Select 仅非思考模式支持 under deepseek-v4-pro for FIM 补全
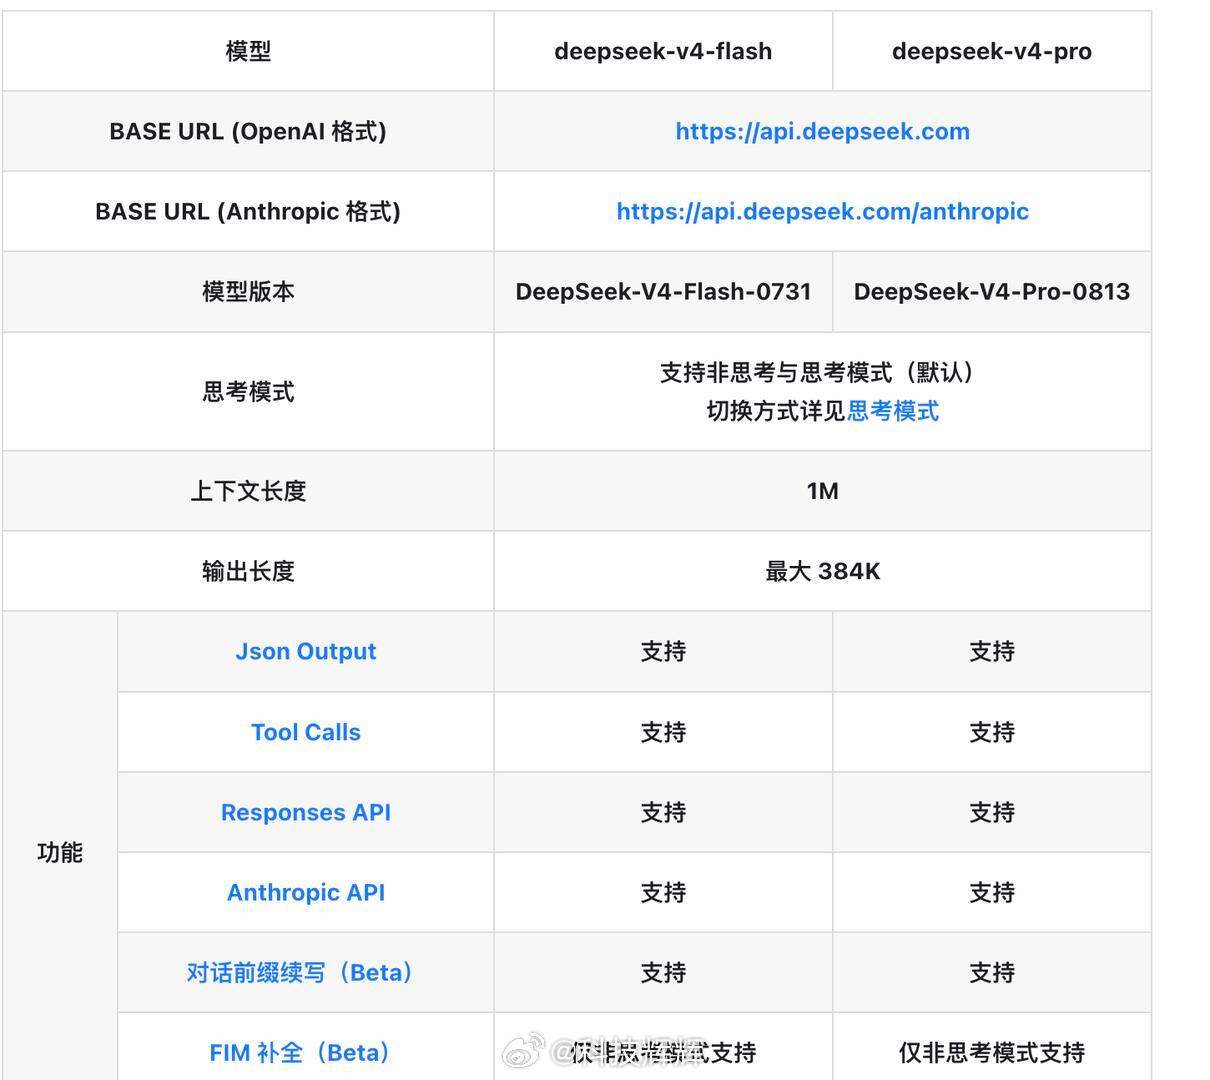 (991, 1052)
